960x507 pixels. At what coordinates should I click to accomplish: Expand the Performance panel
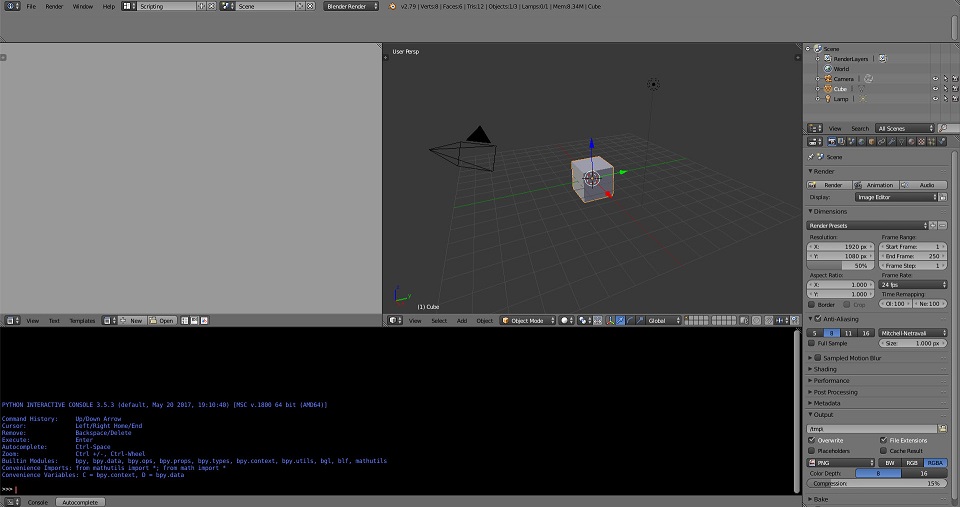828,380
